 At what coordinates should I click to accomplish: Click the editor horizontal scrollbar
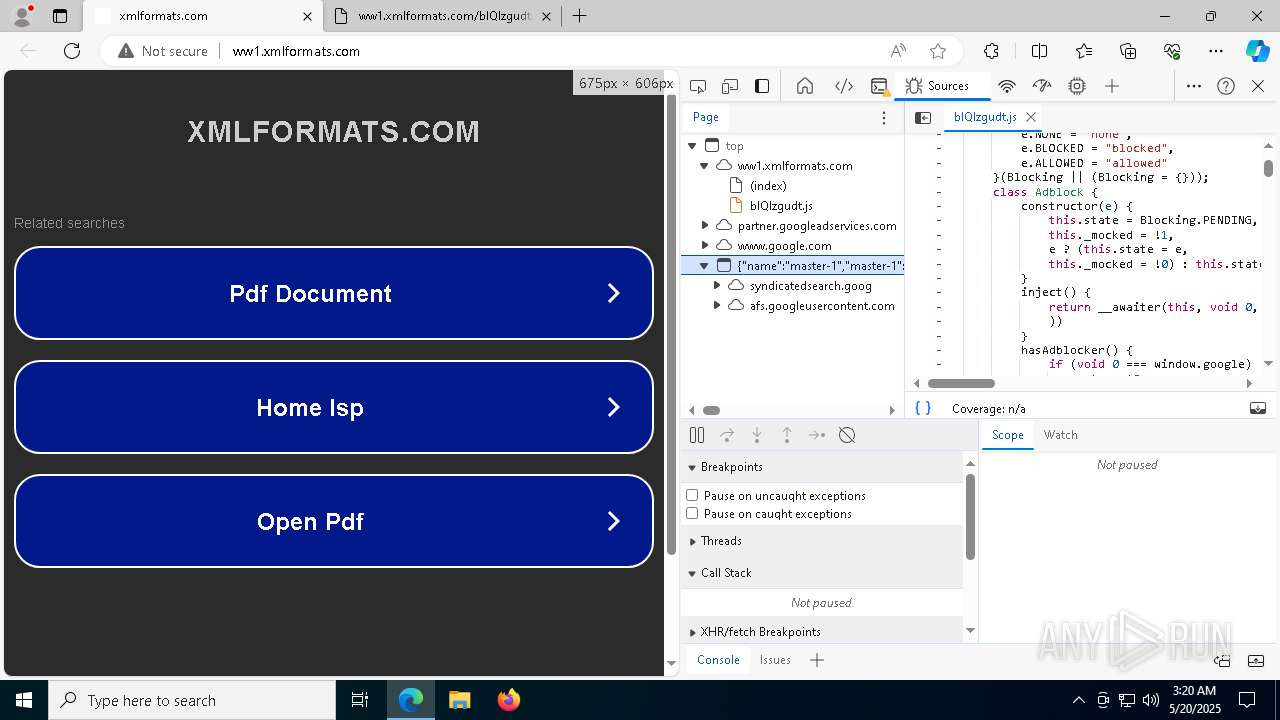pos(961,383)
